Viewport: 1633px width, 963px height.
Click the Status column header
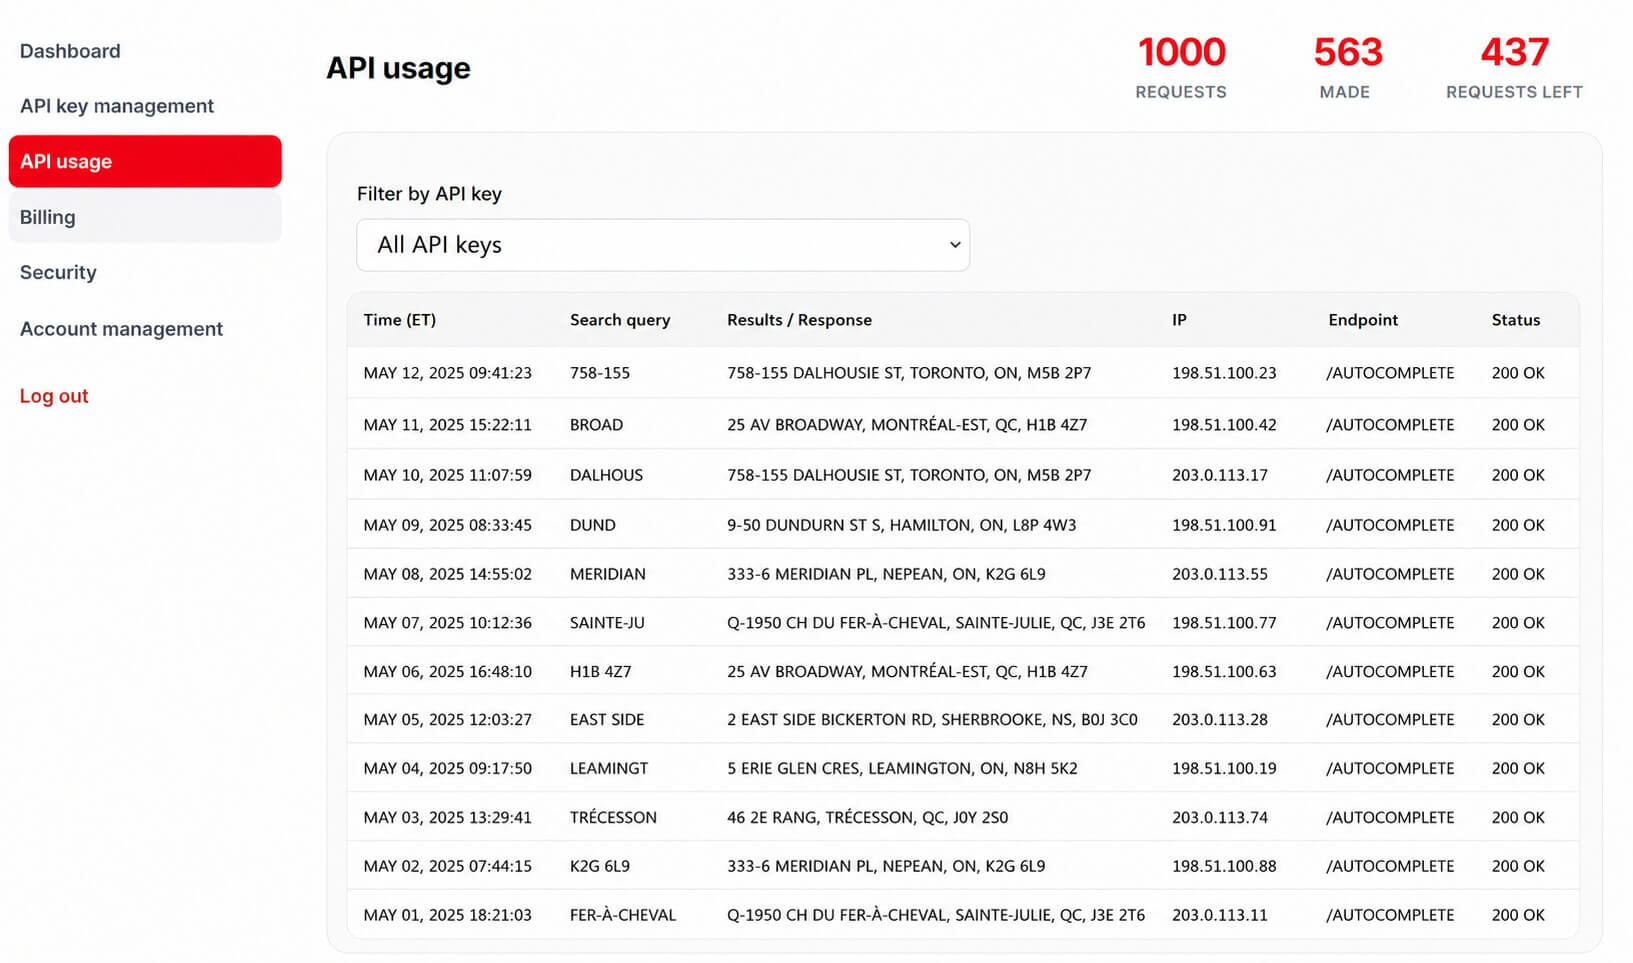(x=1516, y=320)
